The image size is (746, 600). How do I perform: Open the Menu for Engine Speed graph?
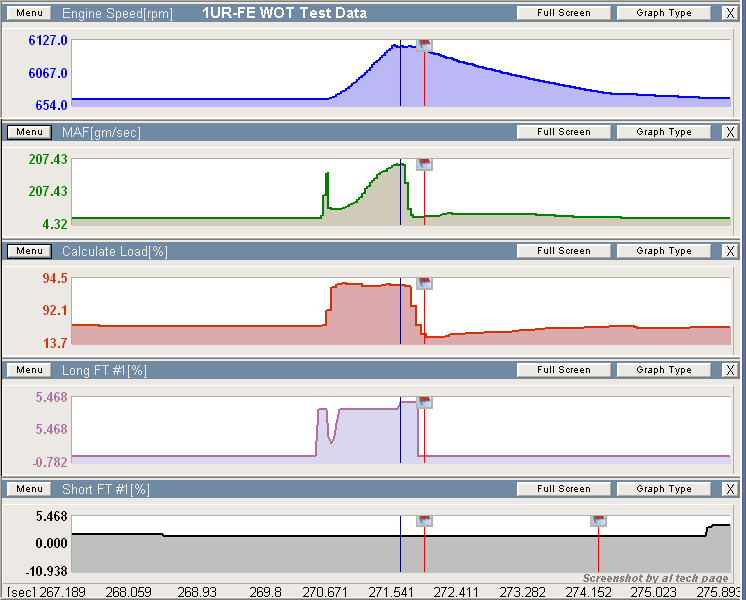(x=29, y=13)
